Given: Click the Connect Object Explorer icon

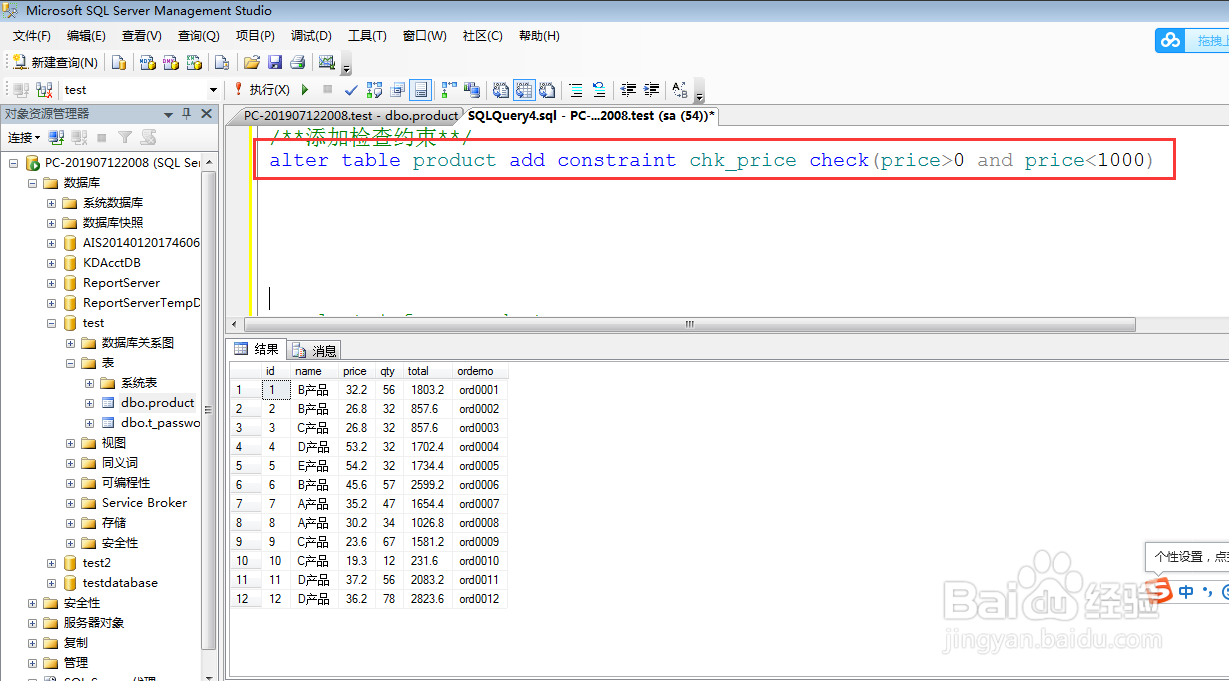Looking at the screenshot, I should coord(56,138).
